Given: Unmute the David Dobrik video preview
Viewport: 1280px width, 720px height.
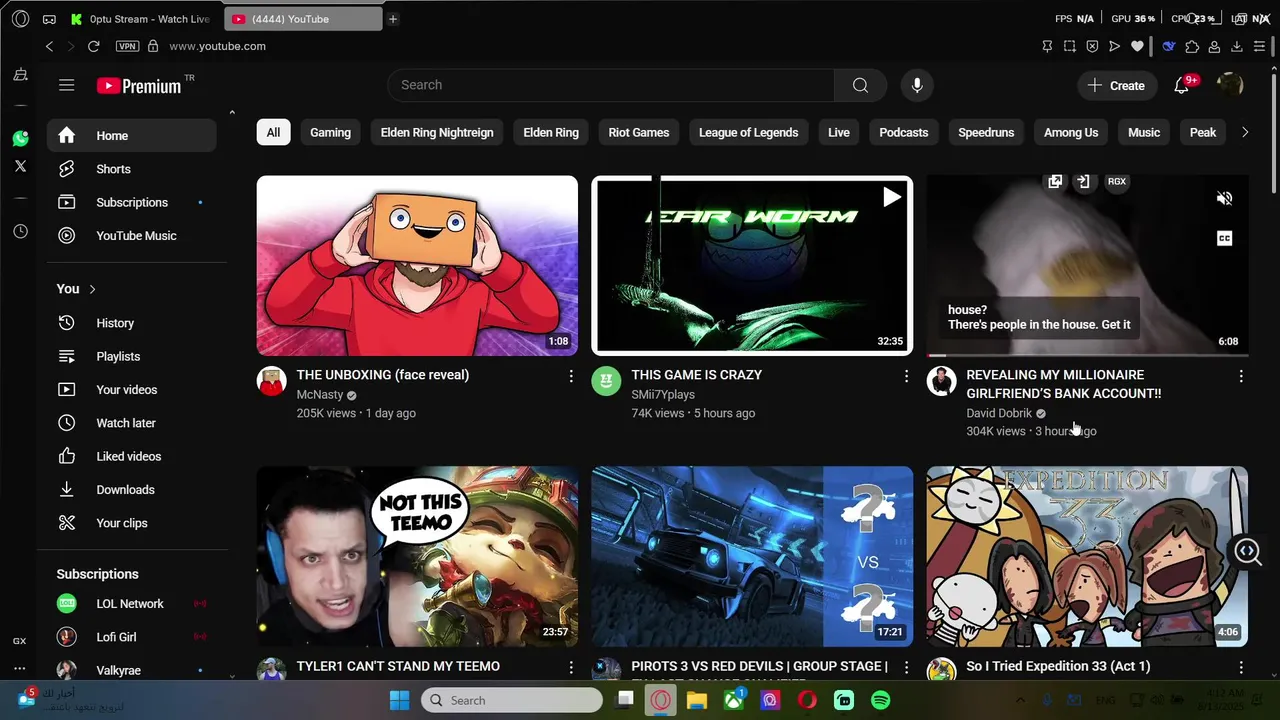Looking at the screenshot, I should pyautogui.click(x=1224, y=199).
